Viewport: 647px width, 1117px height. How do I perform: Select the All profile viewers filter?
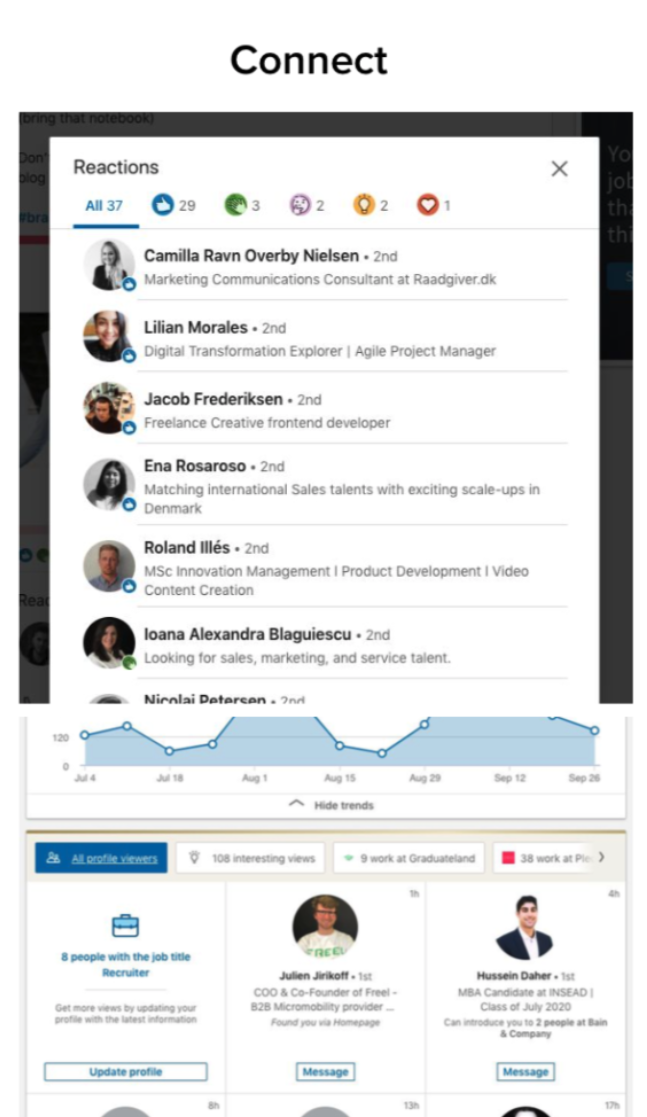pyautogui.click(x=101, y=858)
